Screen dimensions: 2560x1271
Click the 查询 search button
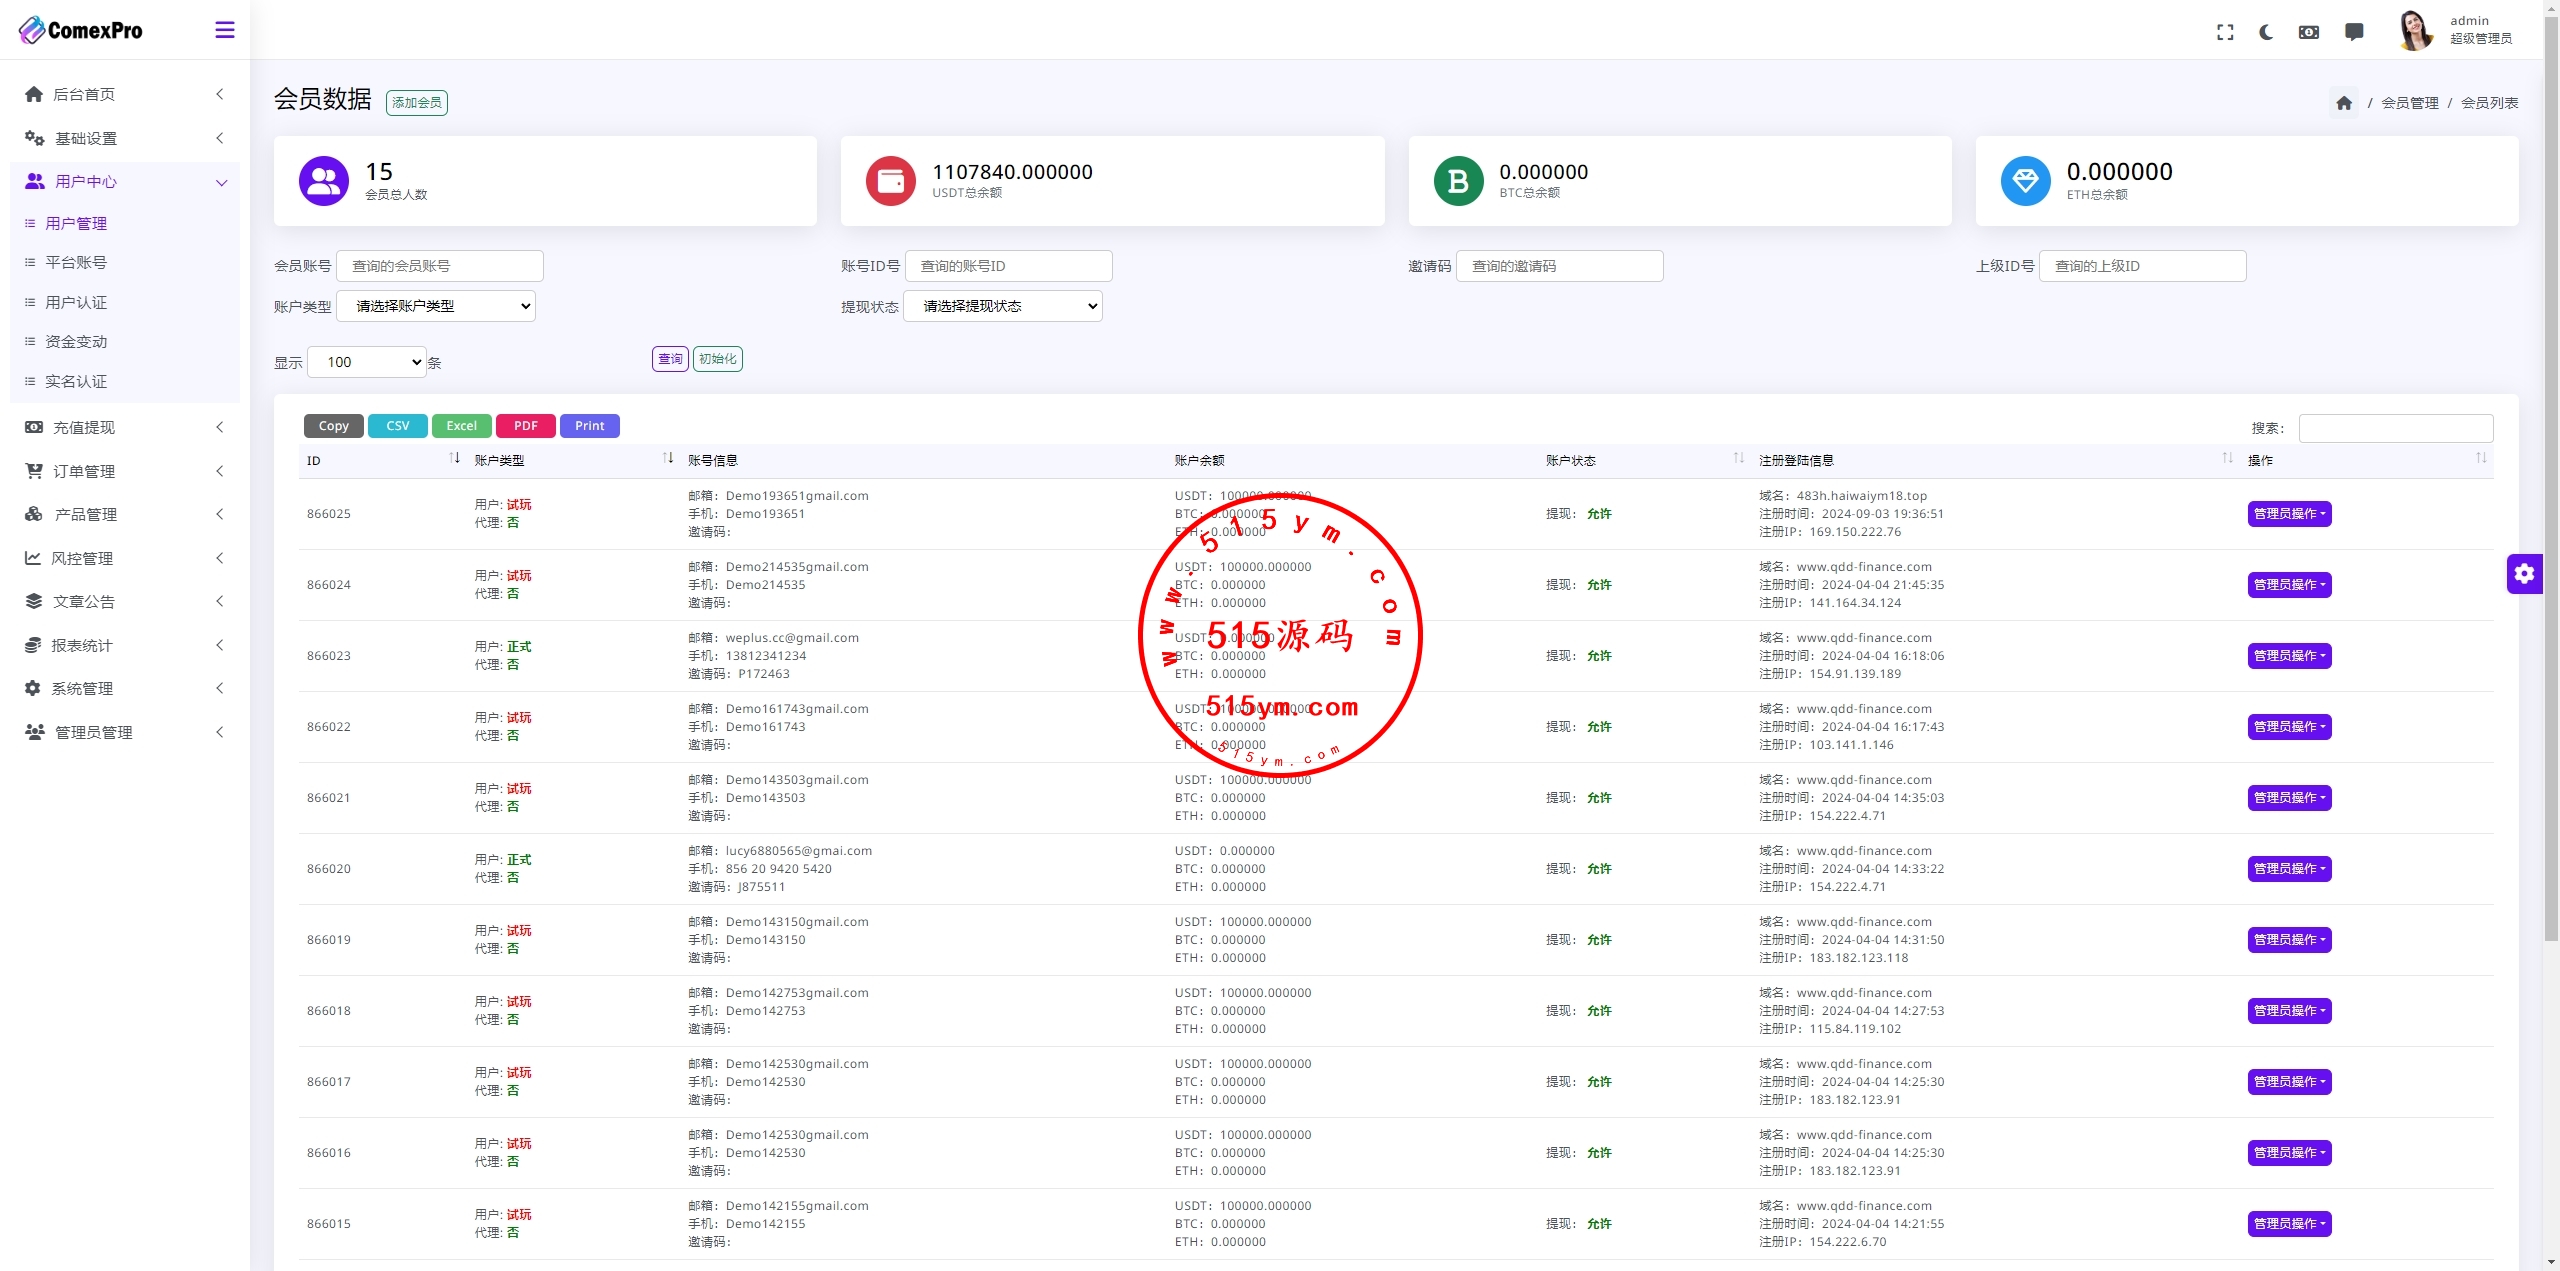tap(670, 359)
